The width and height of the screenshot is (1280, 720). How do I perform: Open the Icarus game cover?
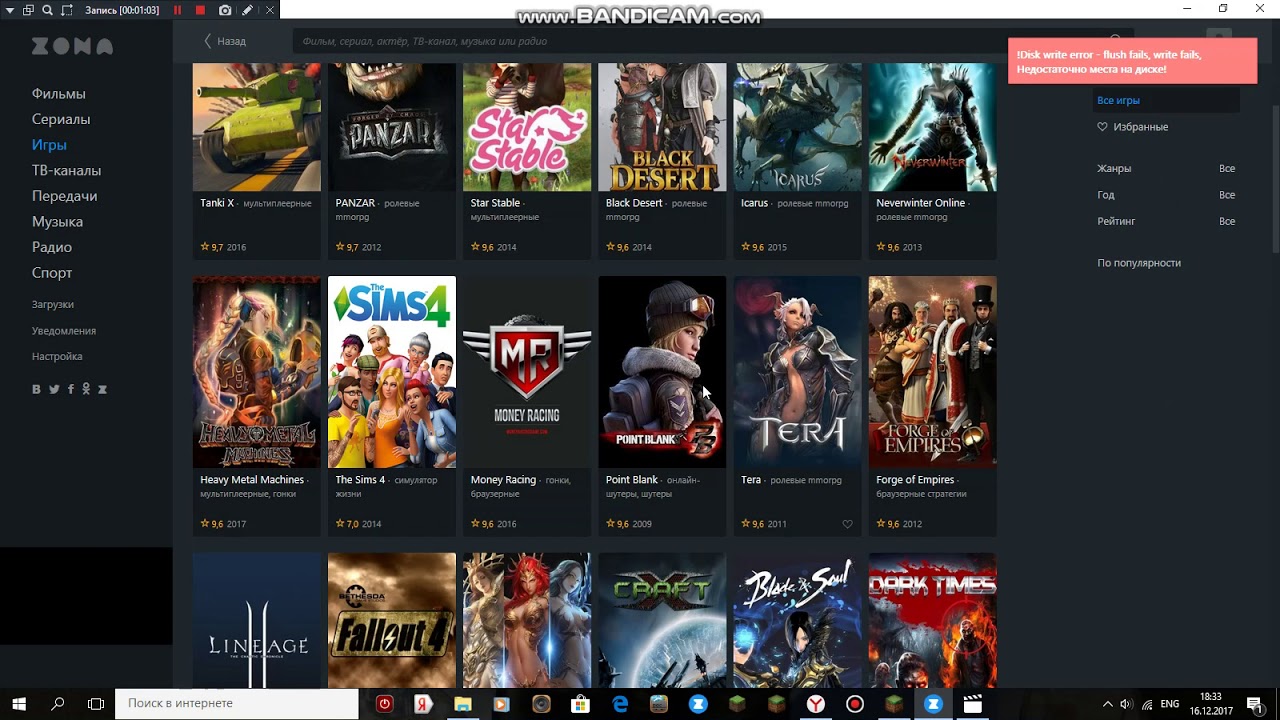(797, 127)
